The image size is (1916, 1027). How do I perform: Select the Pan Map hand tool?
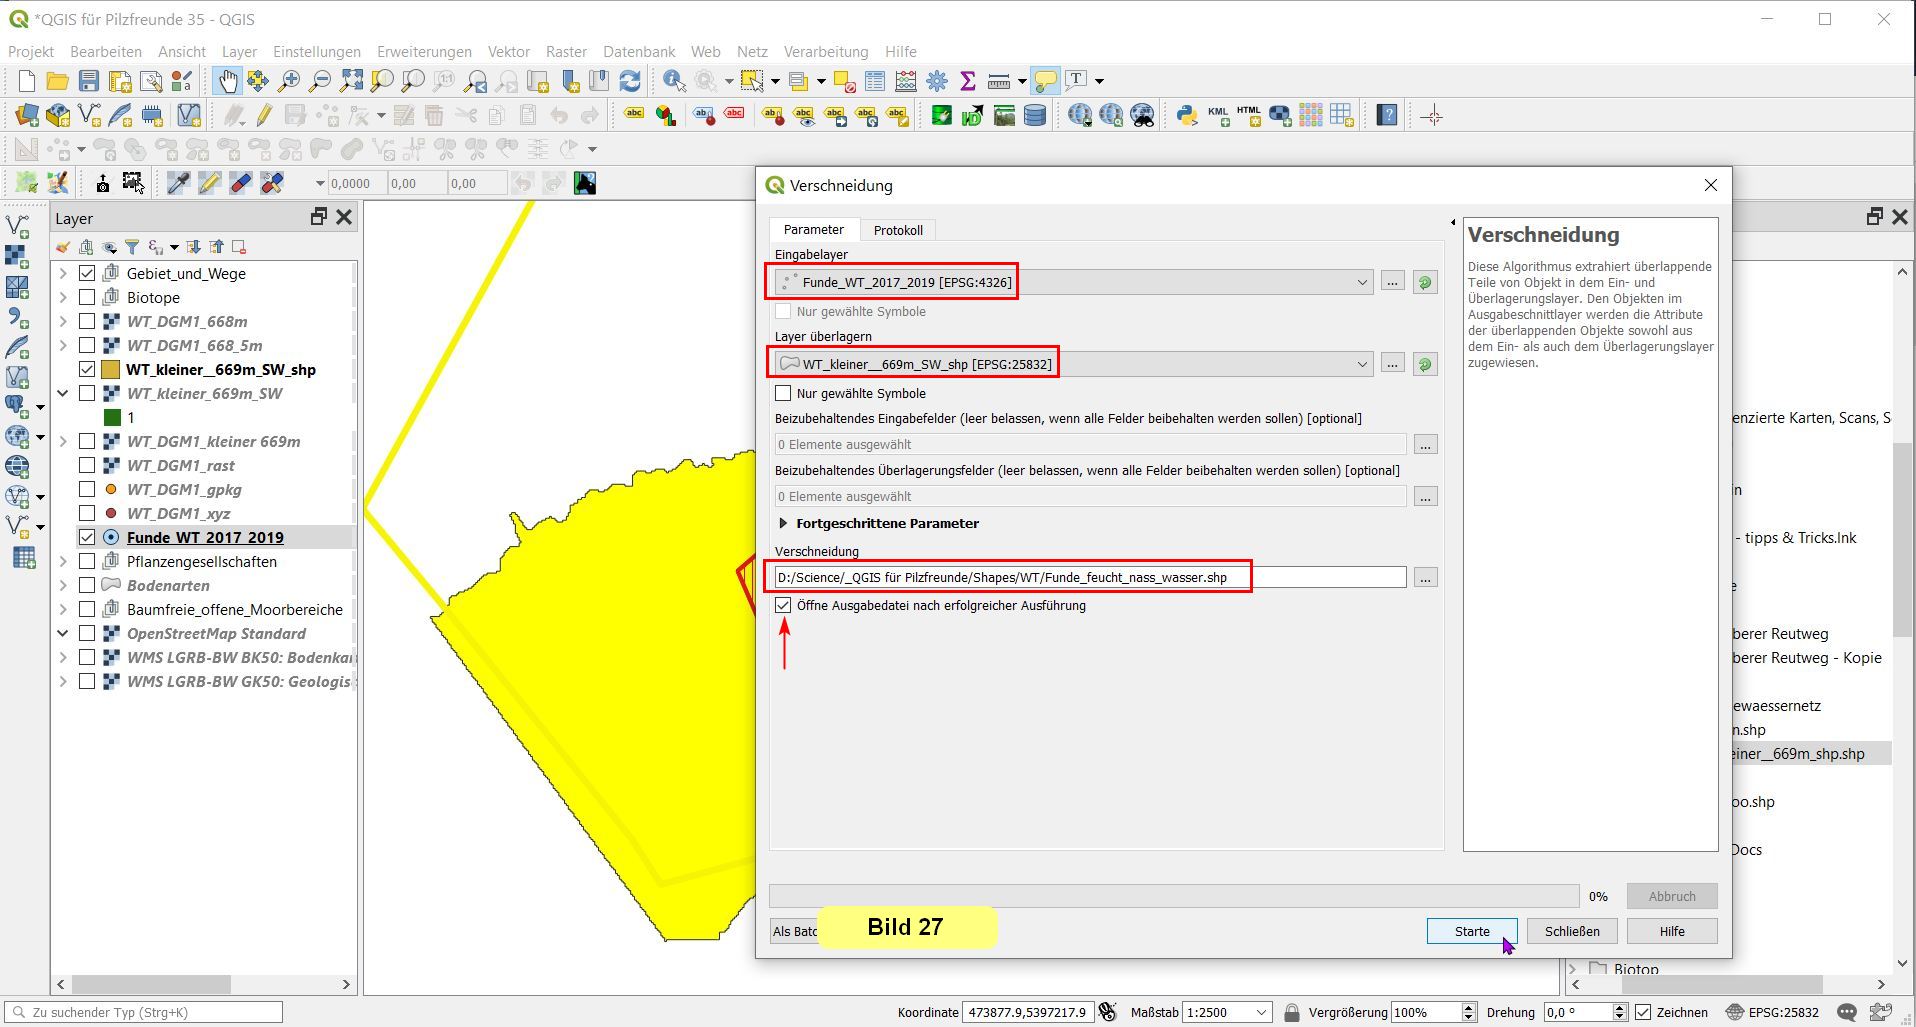point(227,81)
